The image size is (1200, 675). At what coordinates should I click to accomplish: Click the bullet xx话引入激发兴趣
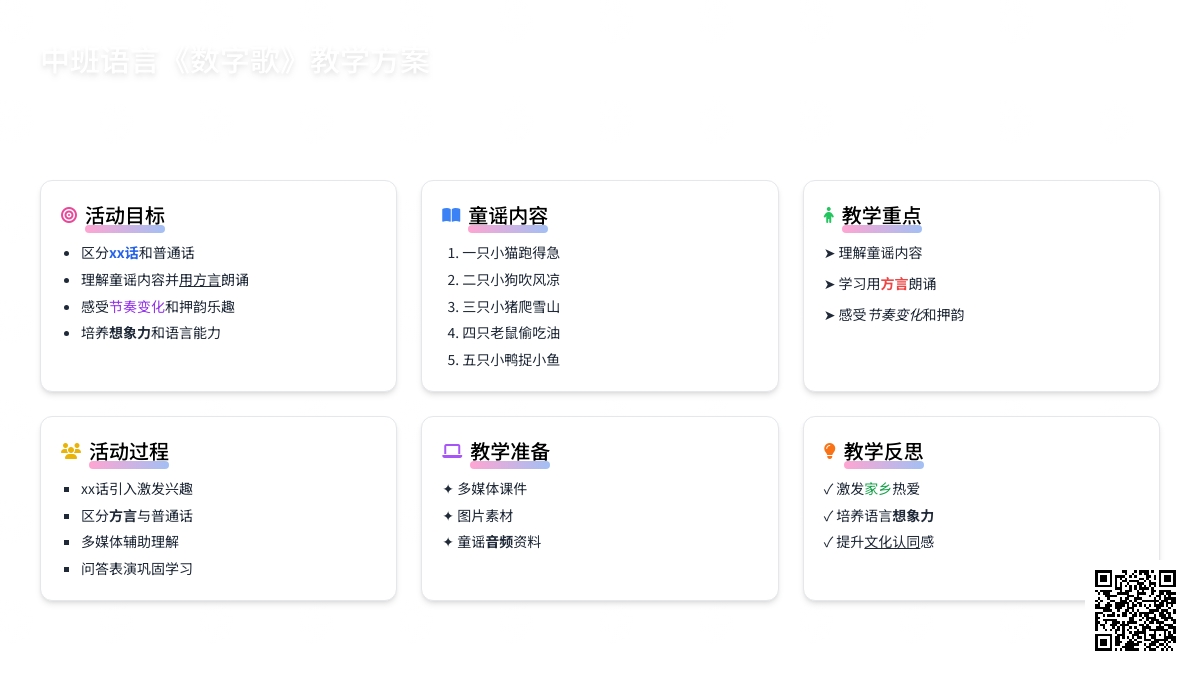[x=137, y=489]
